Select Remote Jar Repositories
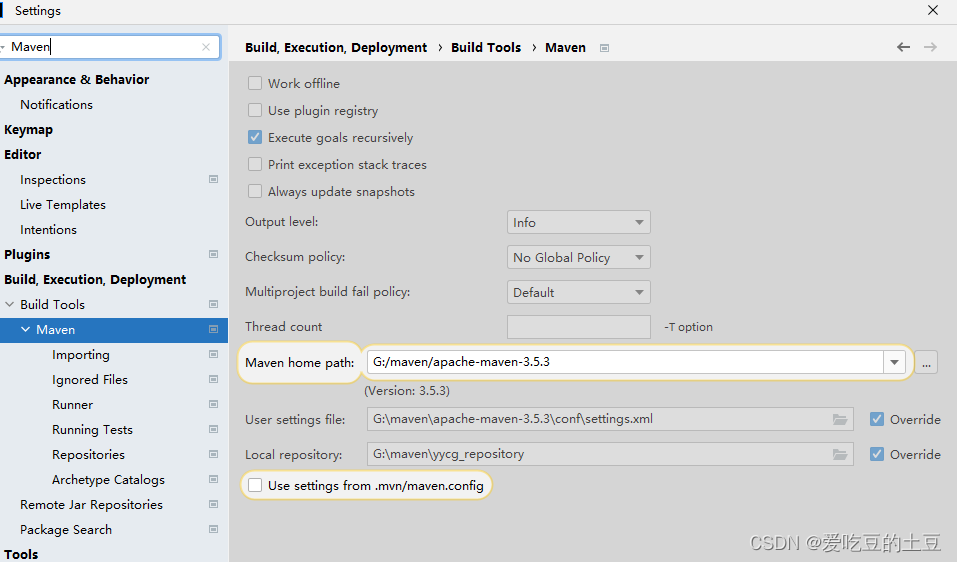957x562 pixels. [x=92, y=505]
